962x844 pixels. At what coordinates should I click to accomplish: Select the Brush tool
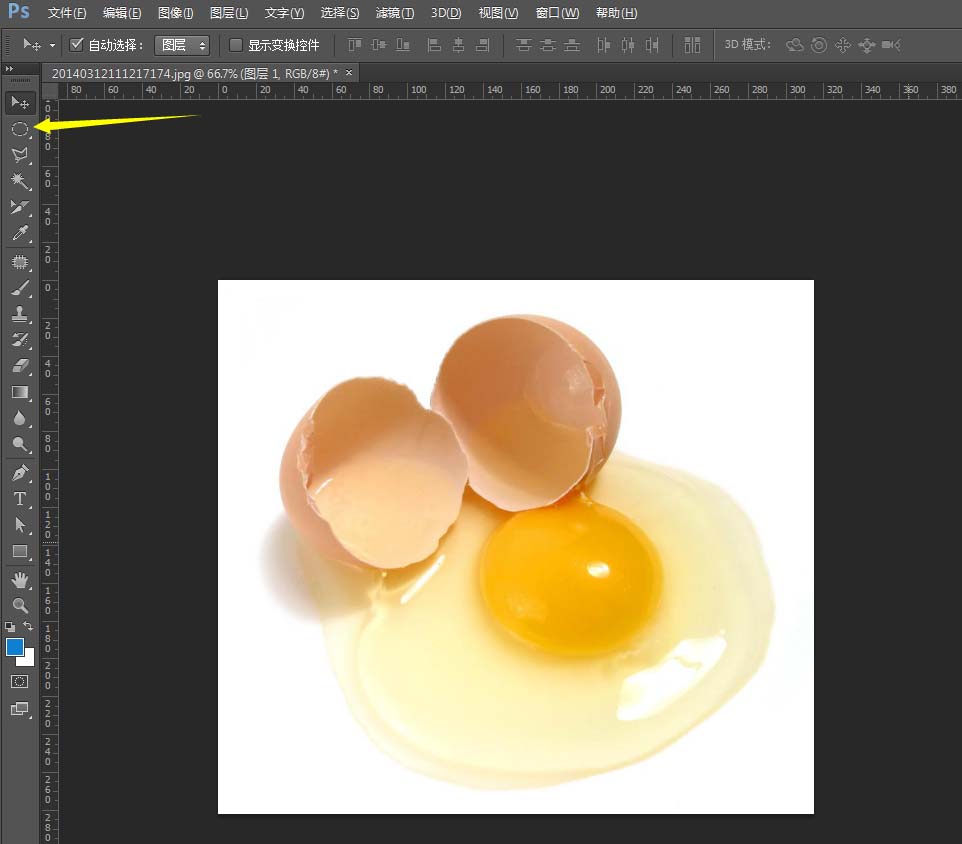tap(19, 288)
